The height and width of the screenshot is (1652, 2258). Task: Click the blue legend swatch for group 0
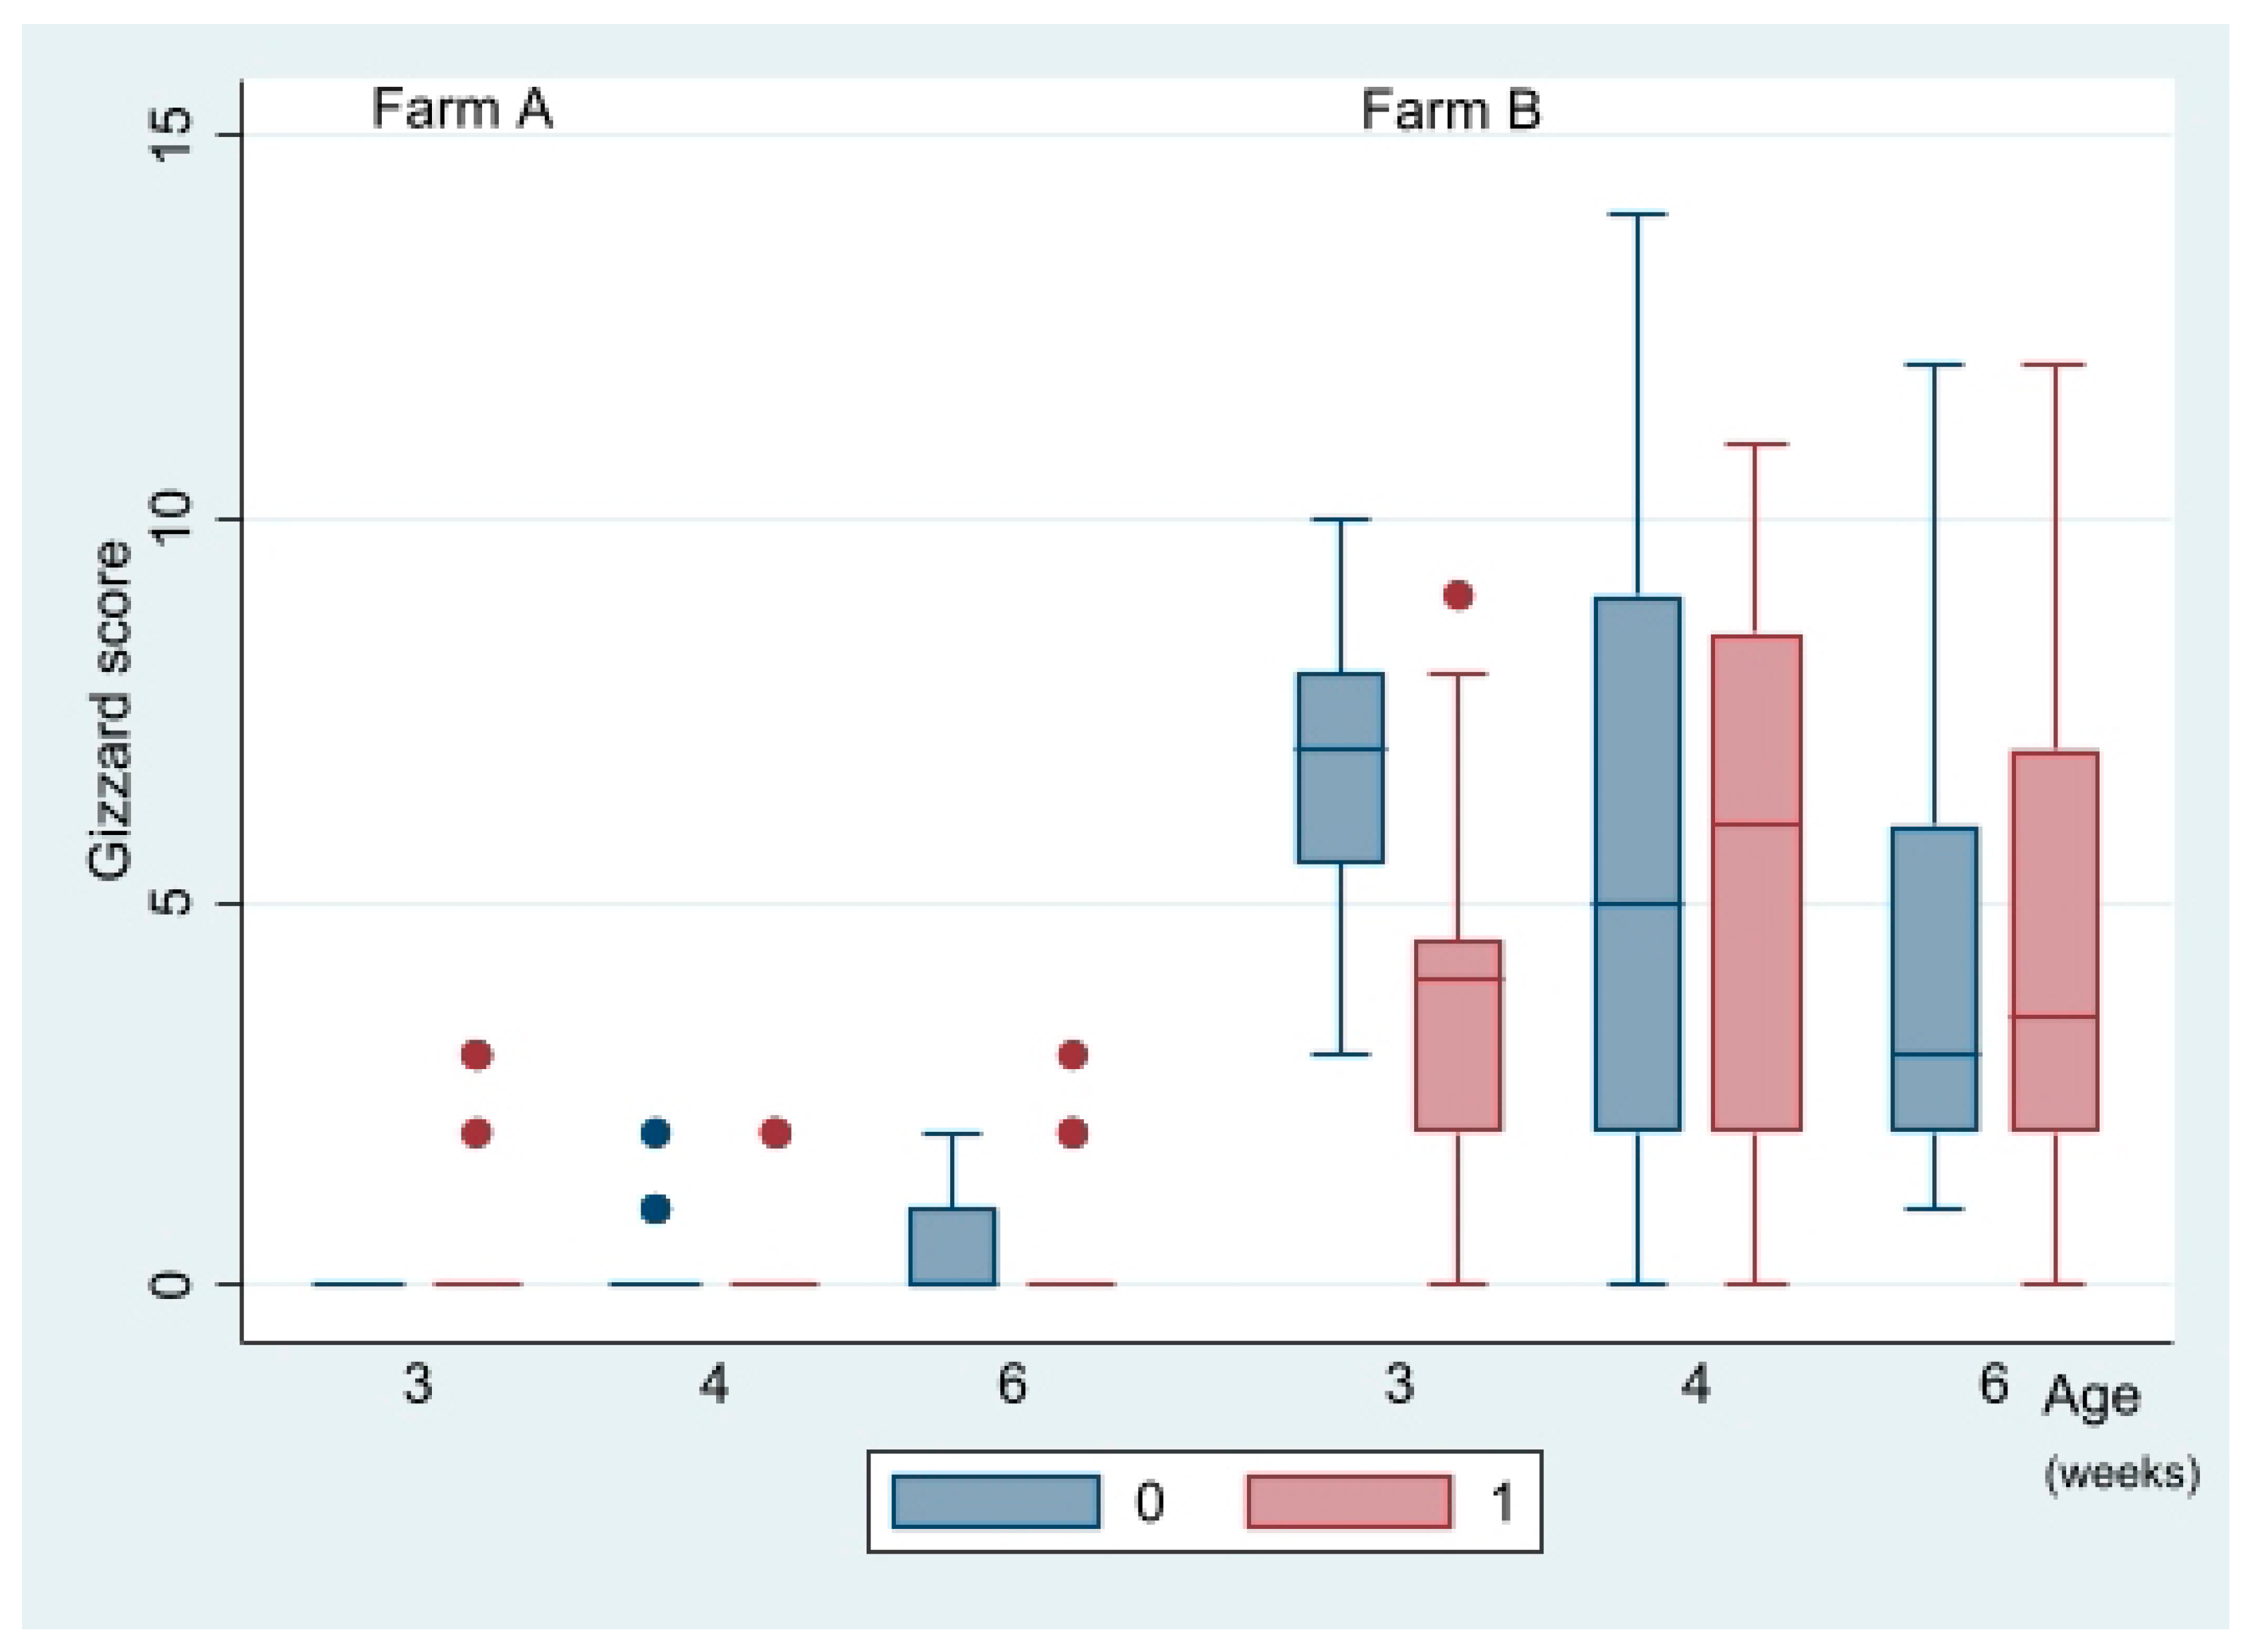click(995, 1502)
